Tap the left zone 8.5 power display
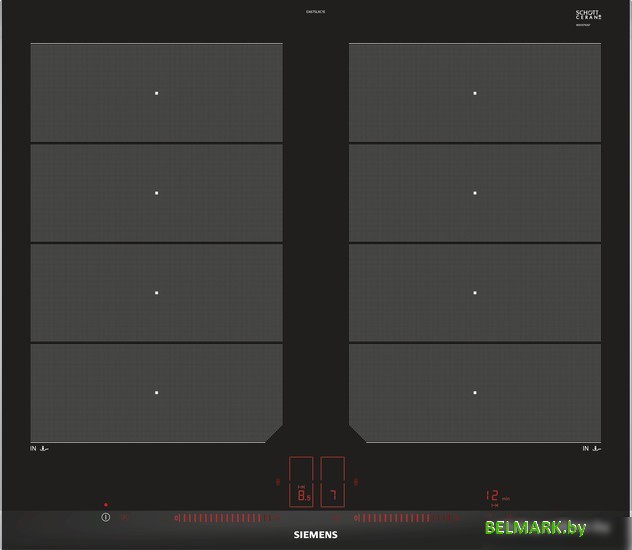Viewport: 632px width, 550px height. coord(302,496)
